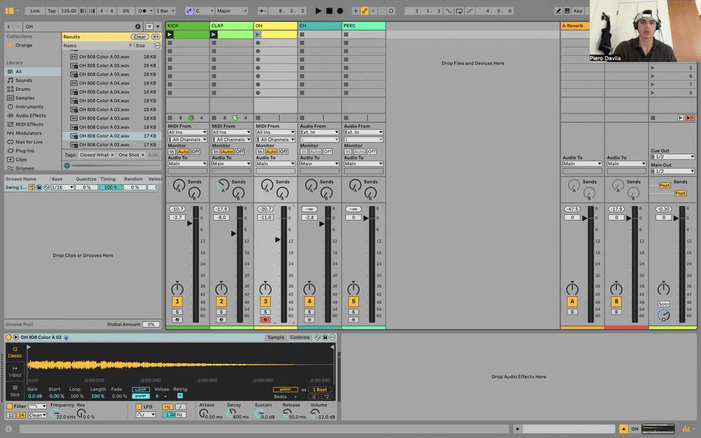
Task: Open the 1 Bar quantization dropdown
Action: pyautogui.click(x=165, y=11)
